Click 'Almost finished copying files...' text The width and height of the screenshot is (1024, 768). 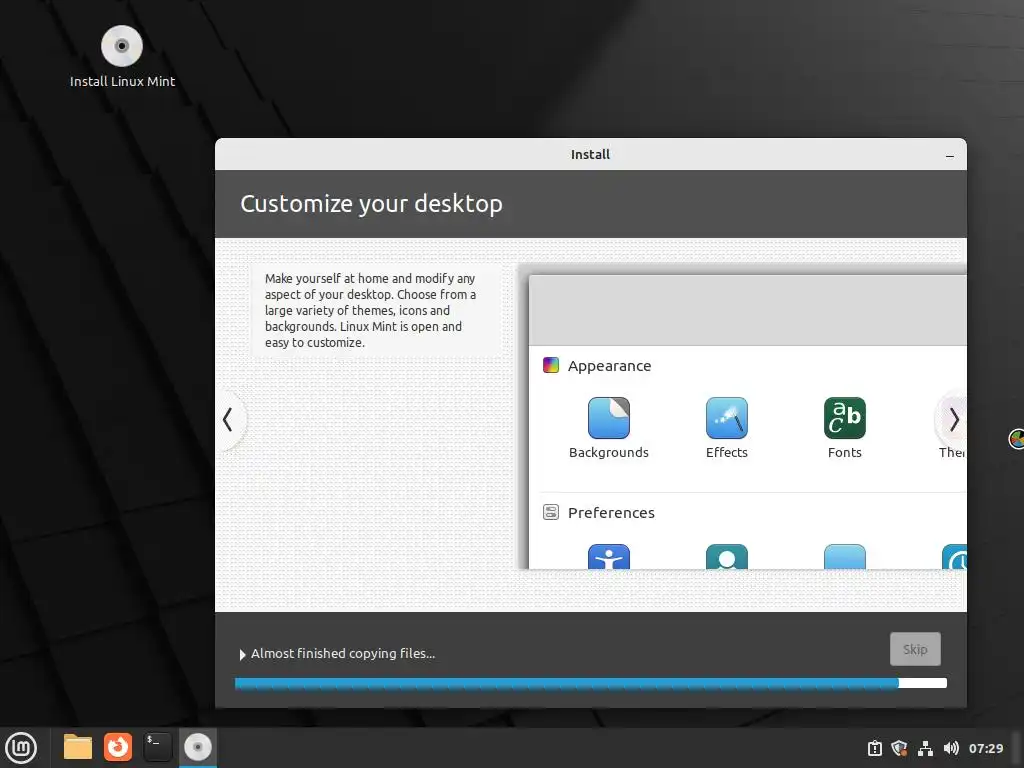343,653
